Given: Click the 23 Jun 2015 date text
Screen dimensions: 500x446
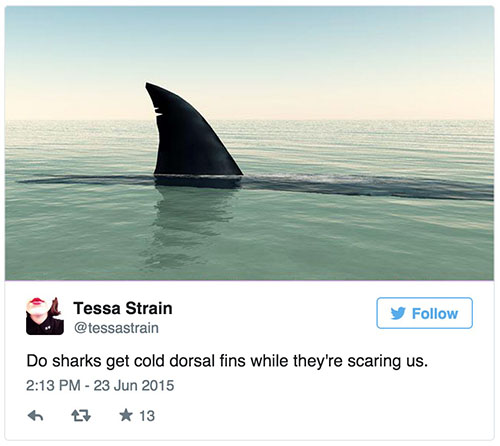Looking at the screenshot, I should tap(134, 386).
